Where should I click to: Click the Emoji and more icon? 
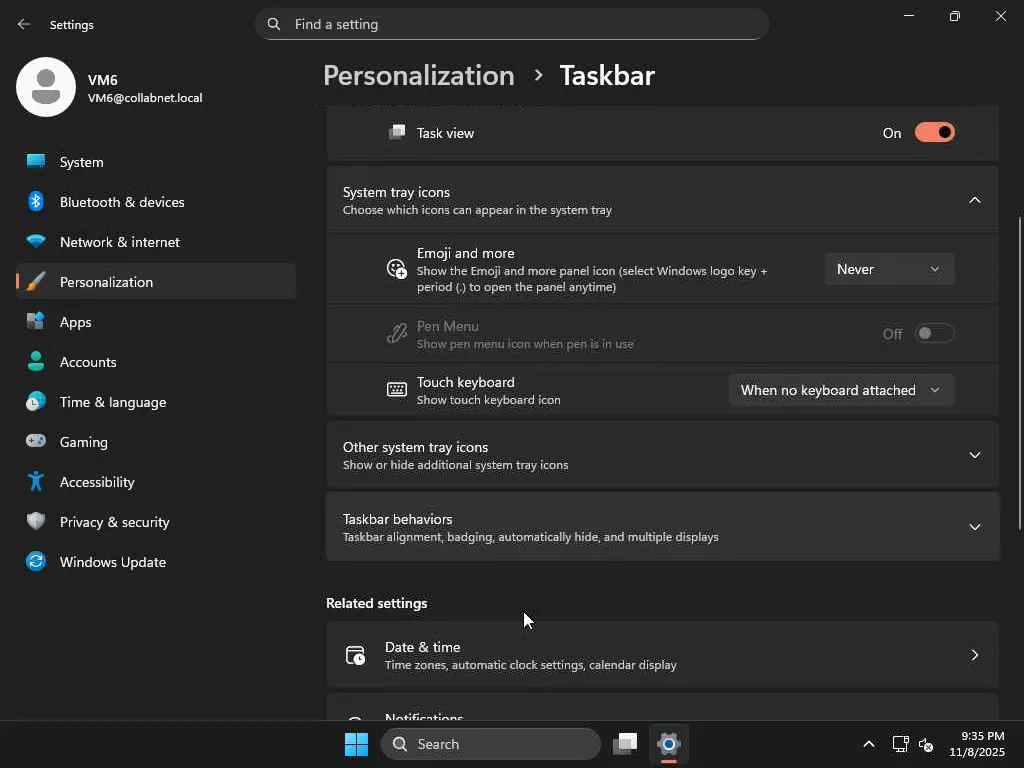397,269
